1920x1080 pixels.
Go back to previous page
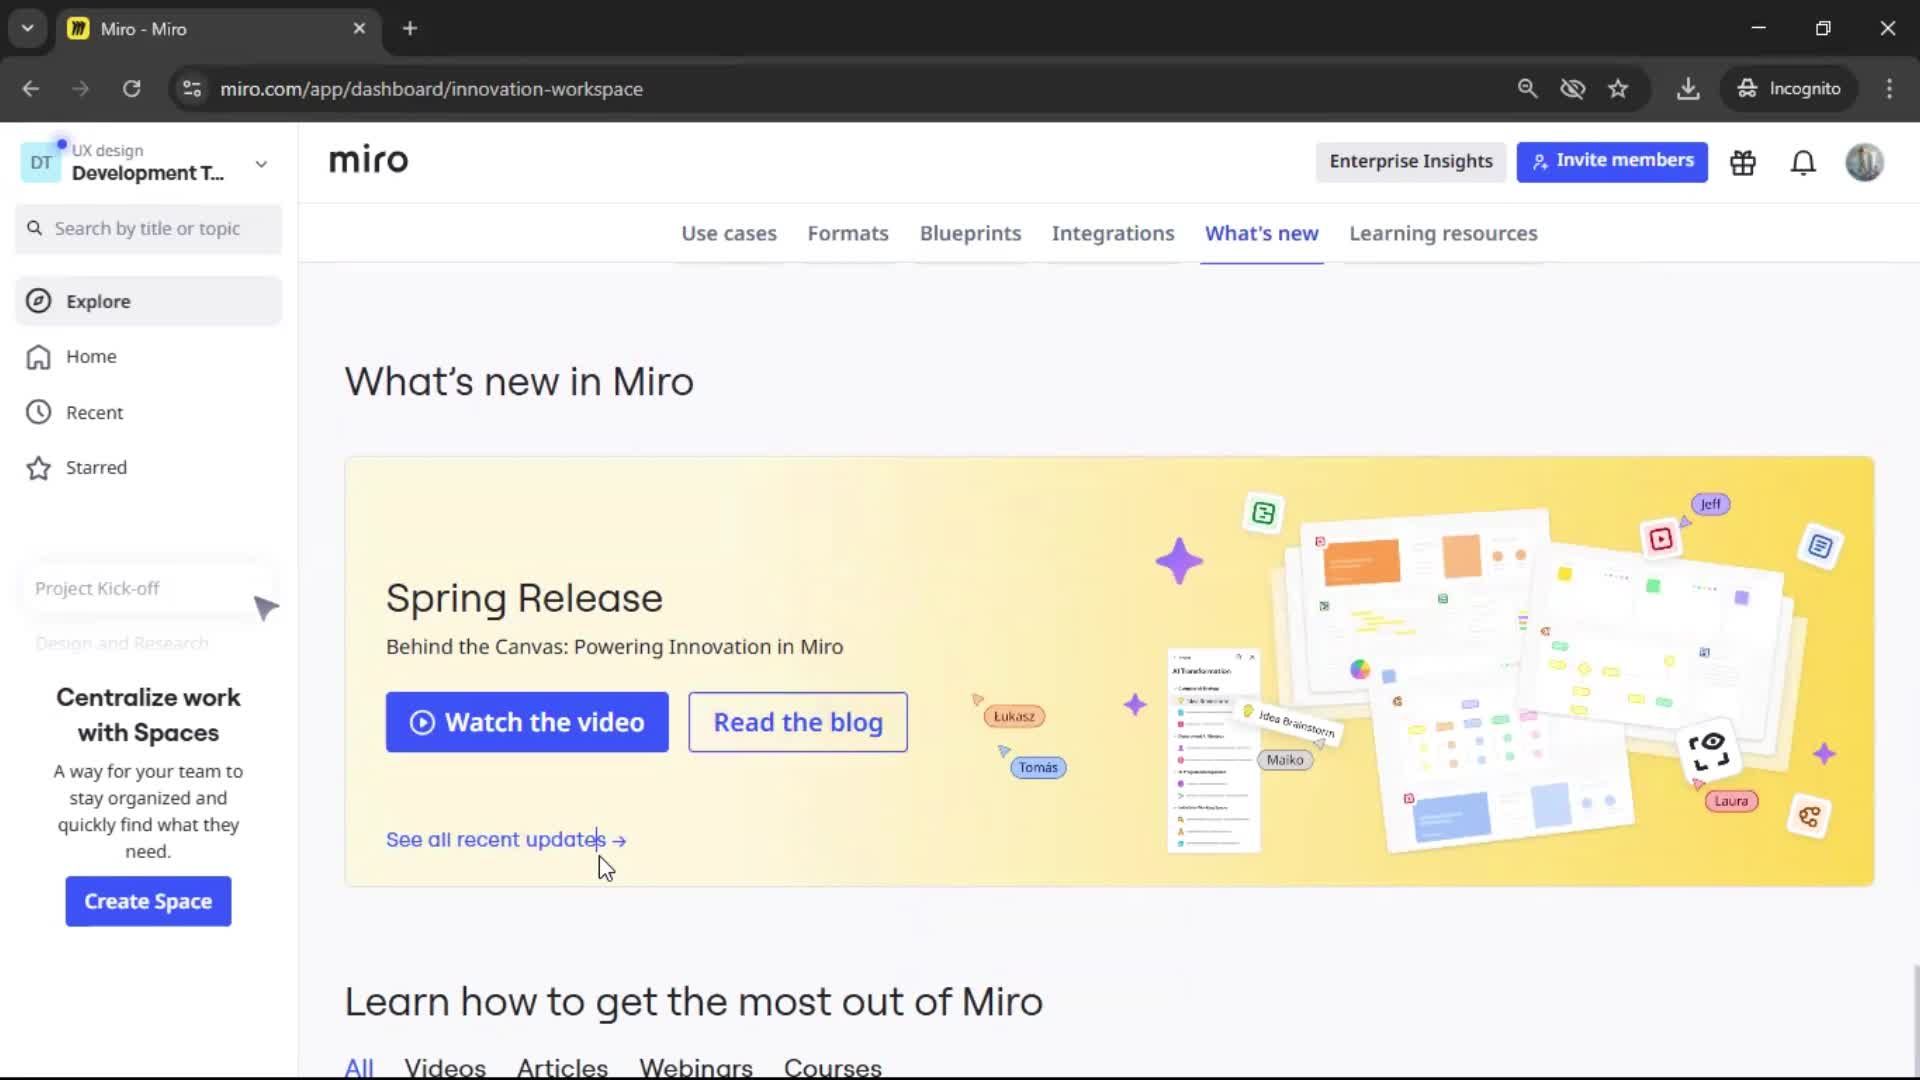point(31,89)
